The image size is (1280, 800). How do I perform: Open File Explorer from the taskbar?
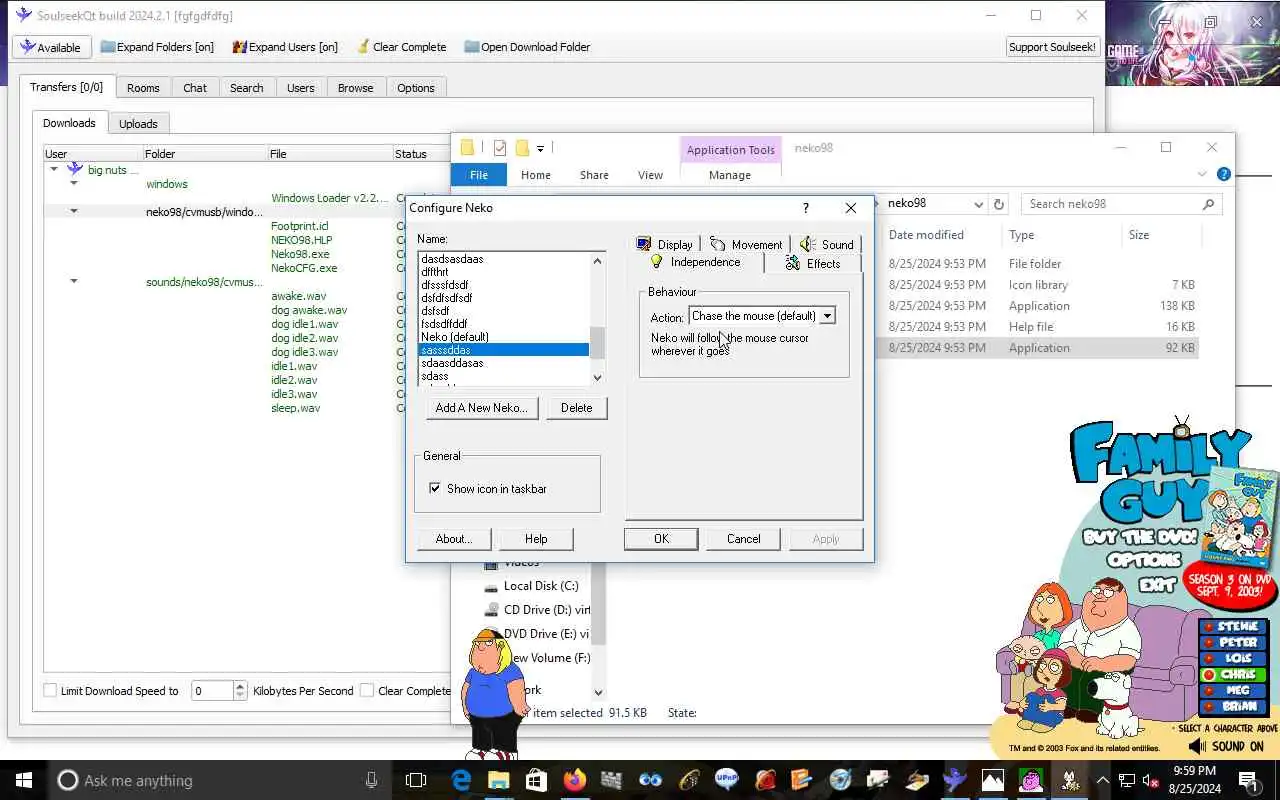pyautogui.click(x=499, y=780)
